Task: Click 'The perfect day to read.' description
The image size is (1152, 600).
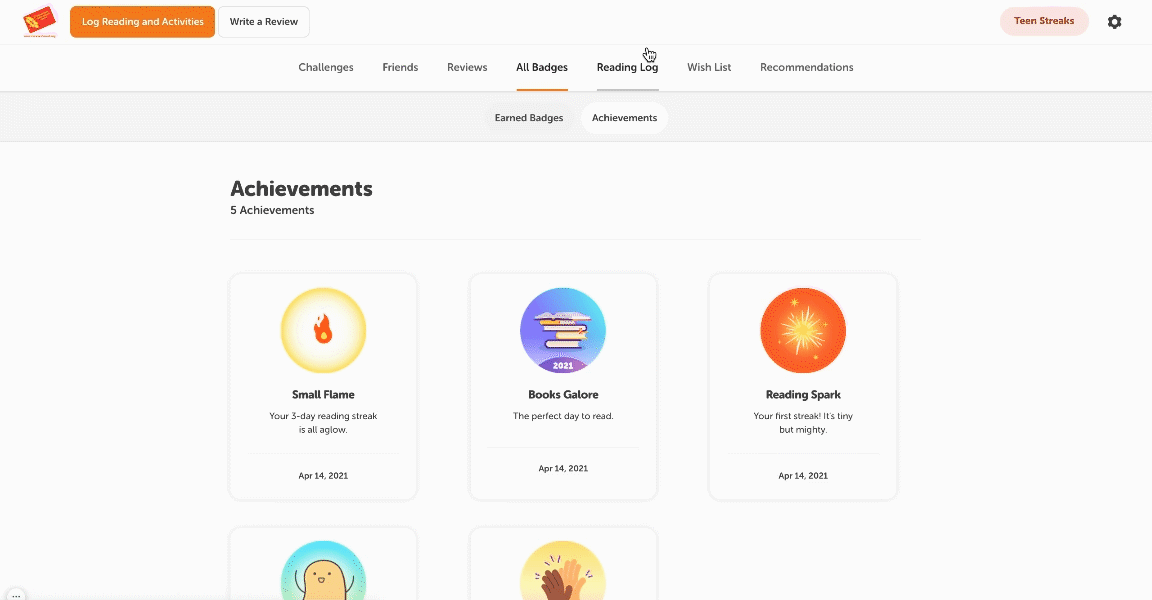Action: point(563,416)
